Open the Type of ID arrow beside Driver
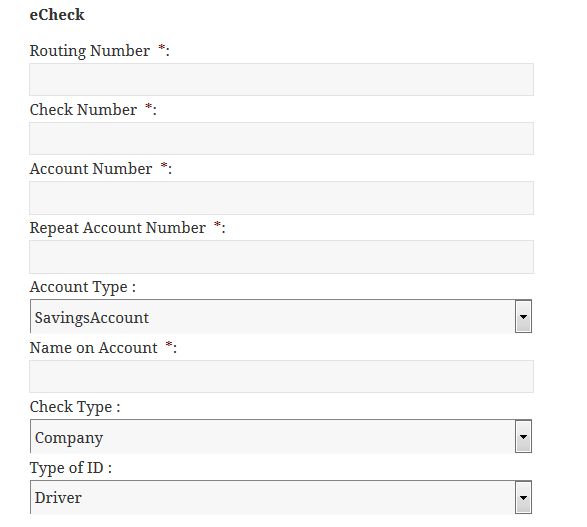This screenshot has height=527, width=587. click(523, 497)
